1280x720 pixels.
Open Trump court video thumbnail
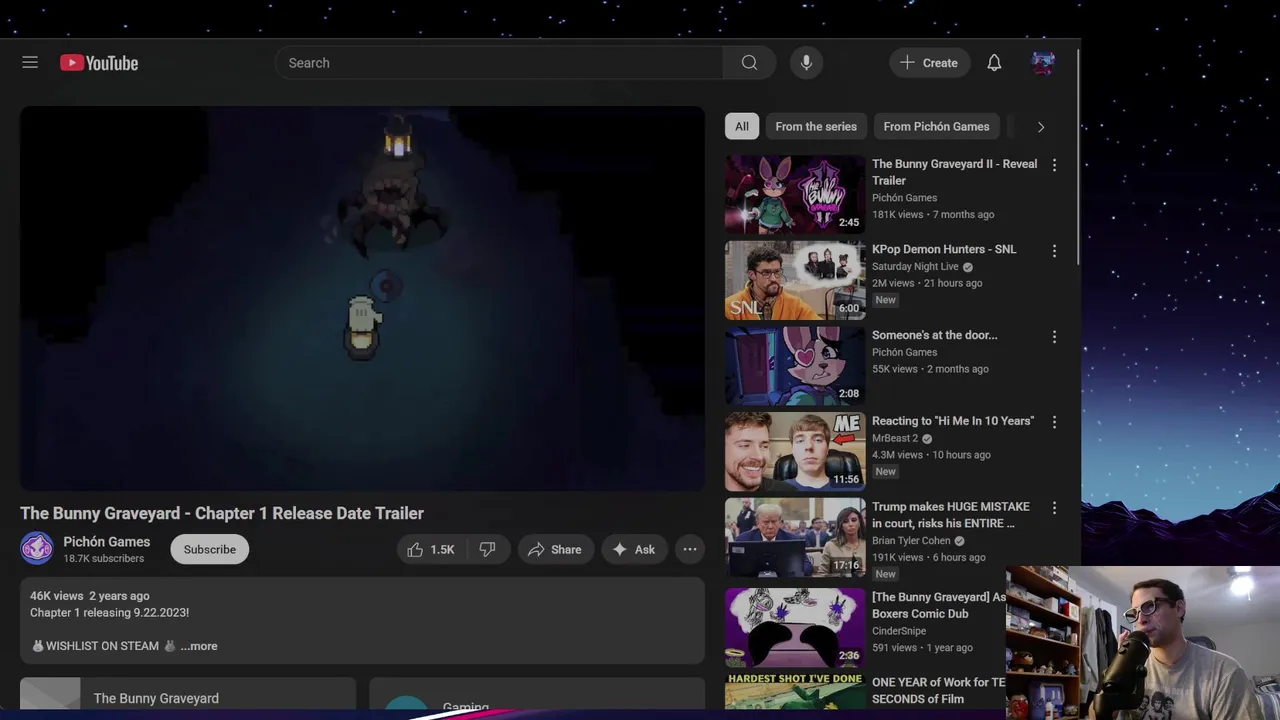[795, 537]
